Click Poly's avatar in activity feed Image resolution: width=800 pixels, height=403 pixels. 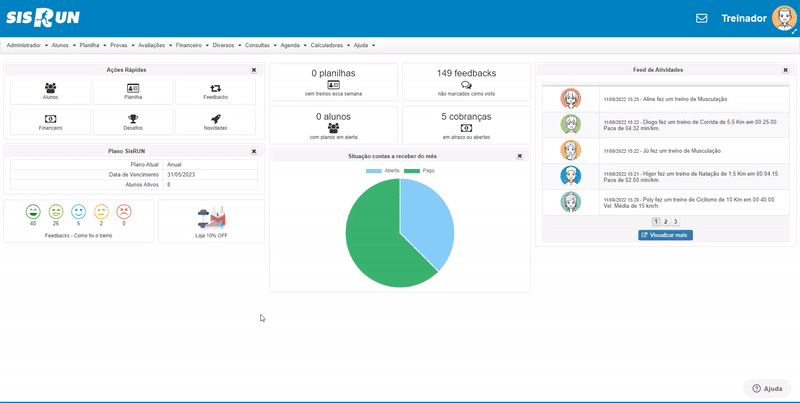570,202
